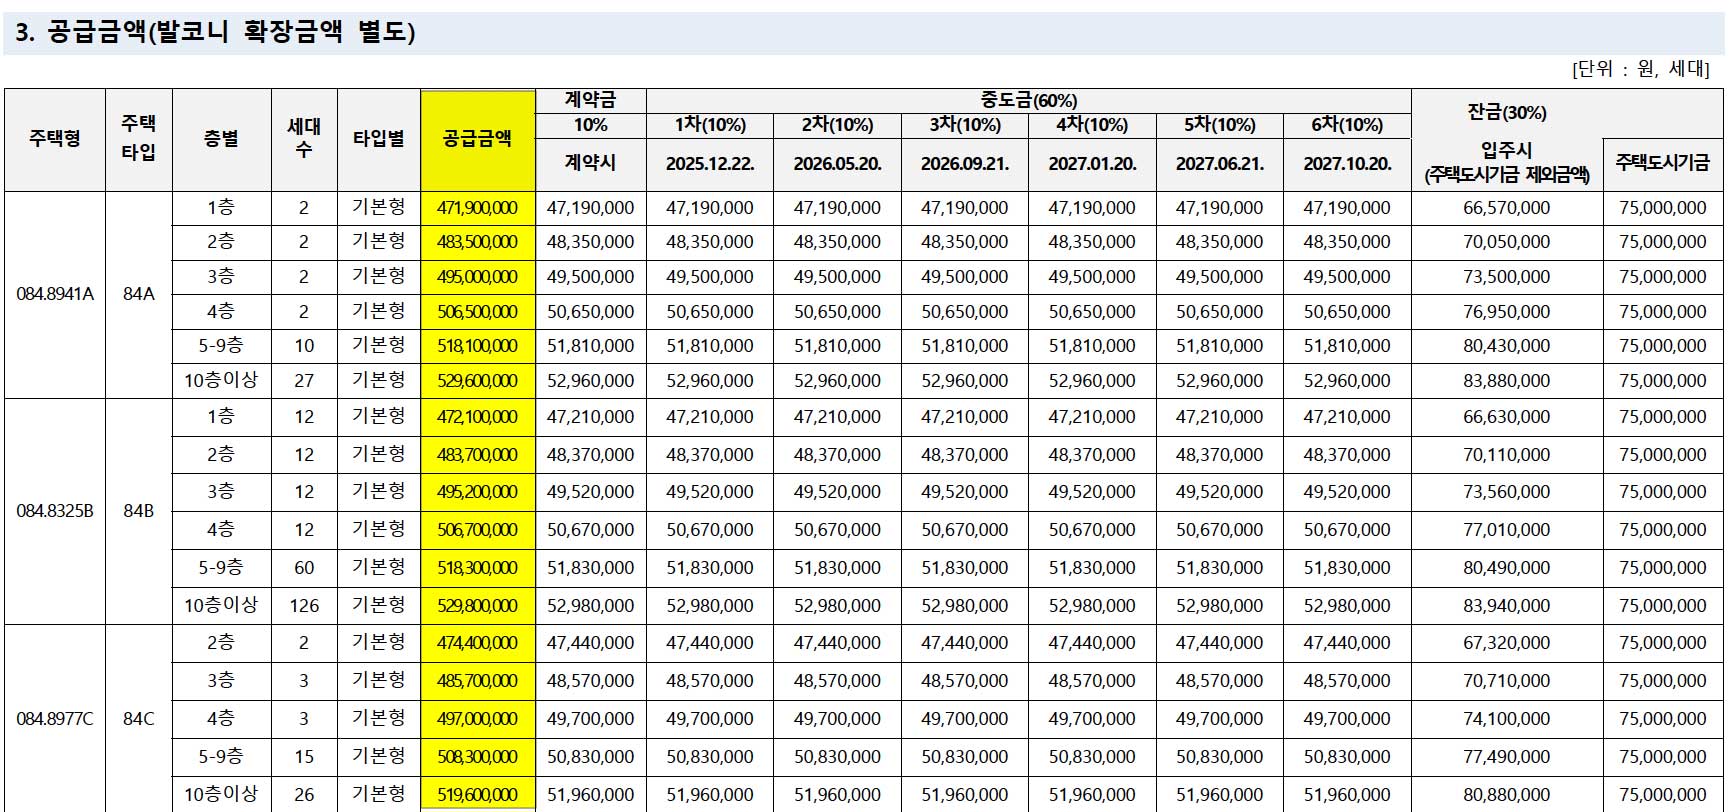Select supply price 518,100,000
This screenshot has height=812, width=1730.
(x=478, y=346)
